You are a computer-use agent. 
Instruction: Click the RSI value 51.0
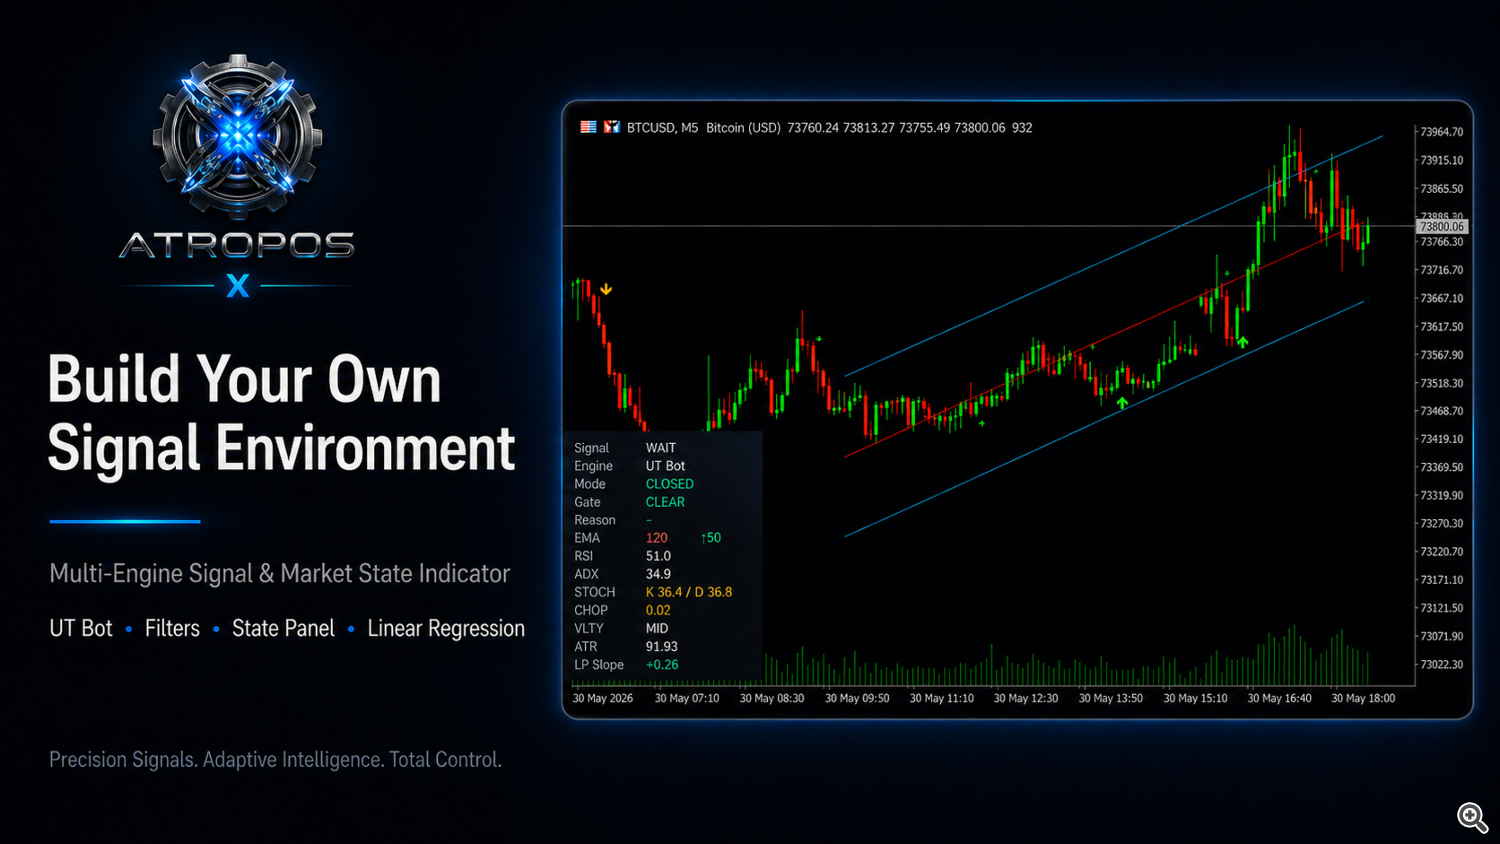(x=658, y=556)
